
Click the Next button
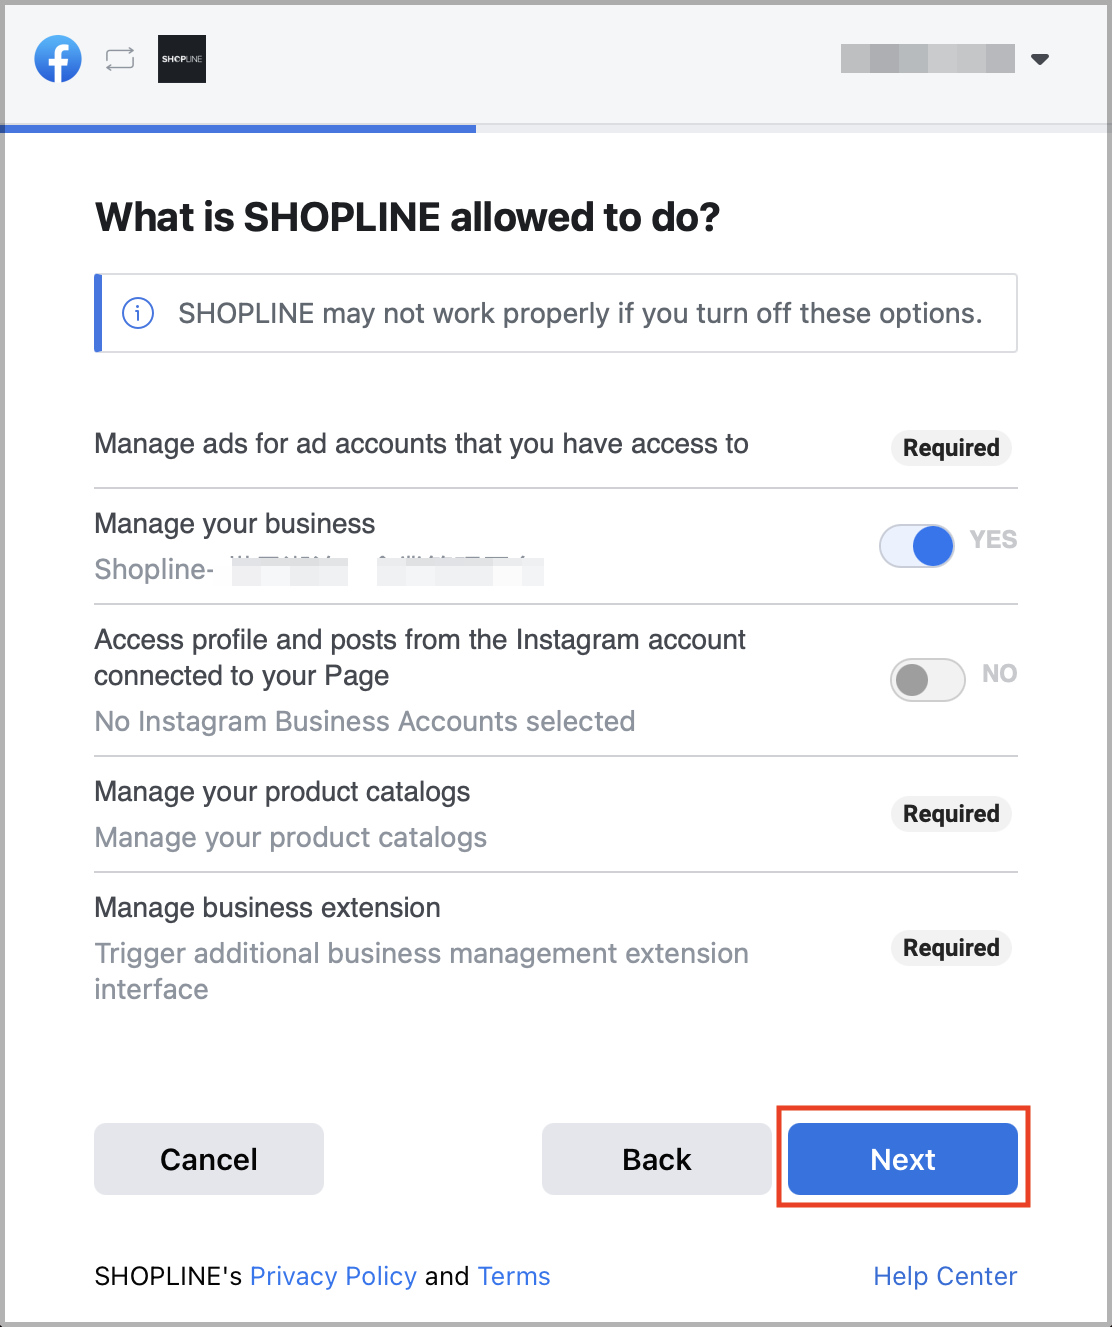903,1159
